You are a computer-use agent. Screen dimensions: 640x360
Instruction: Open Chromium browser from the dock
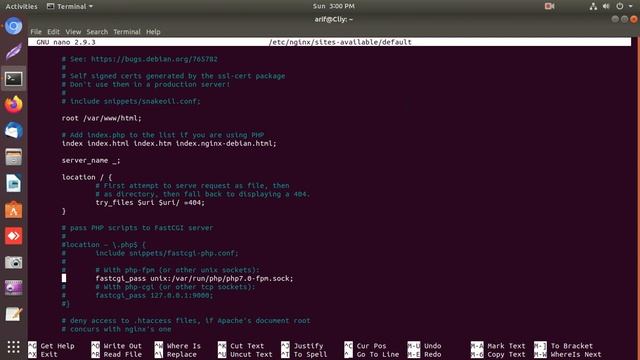(13, 27)
